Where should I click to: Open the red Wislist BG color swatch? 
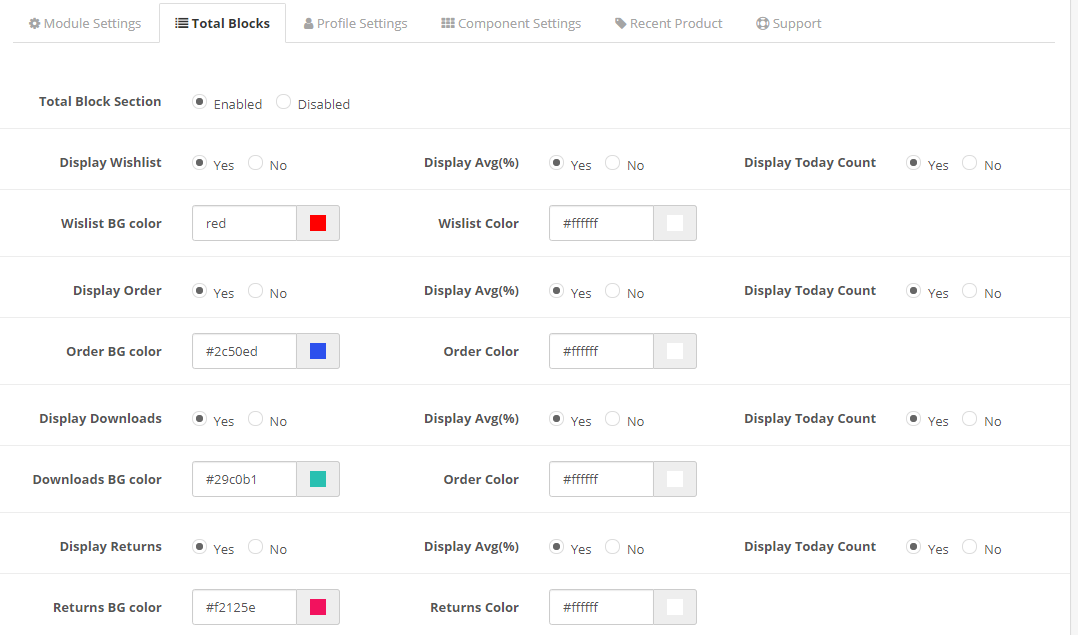click(x=318, y=223)
